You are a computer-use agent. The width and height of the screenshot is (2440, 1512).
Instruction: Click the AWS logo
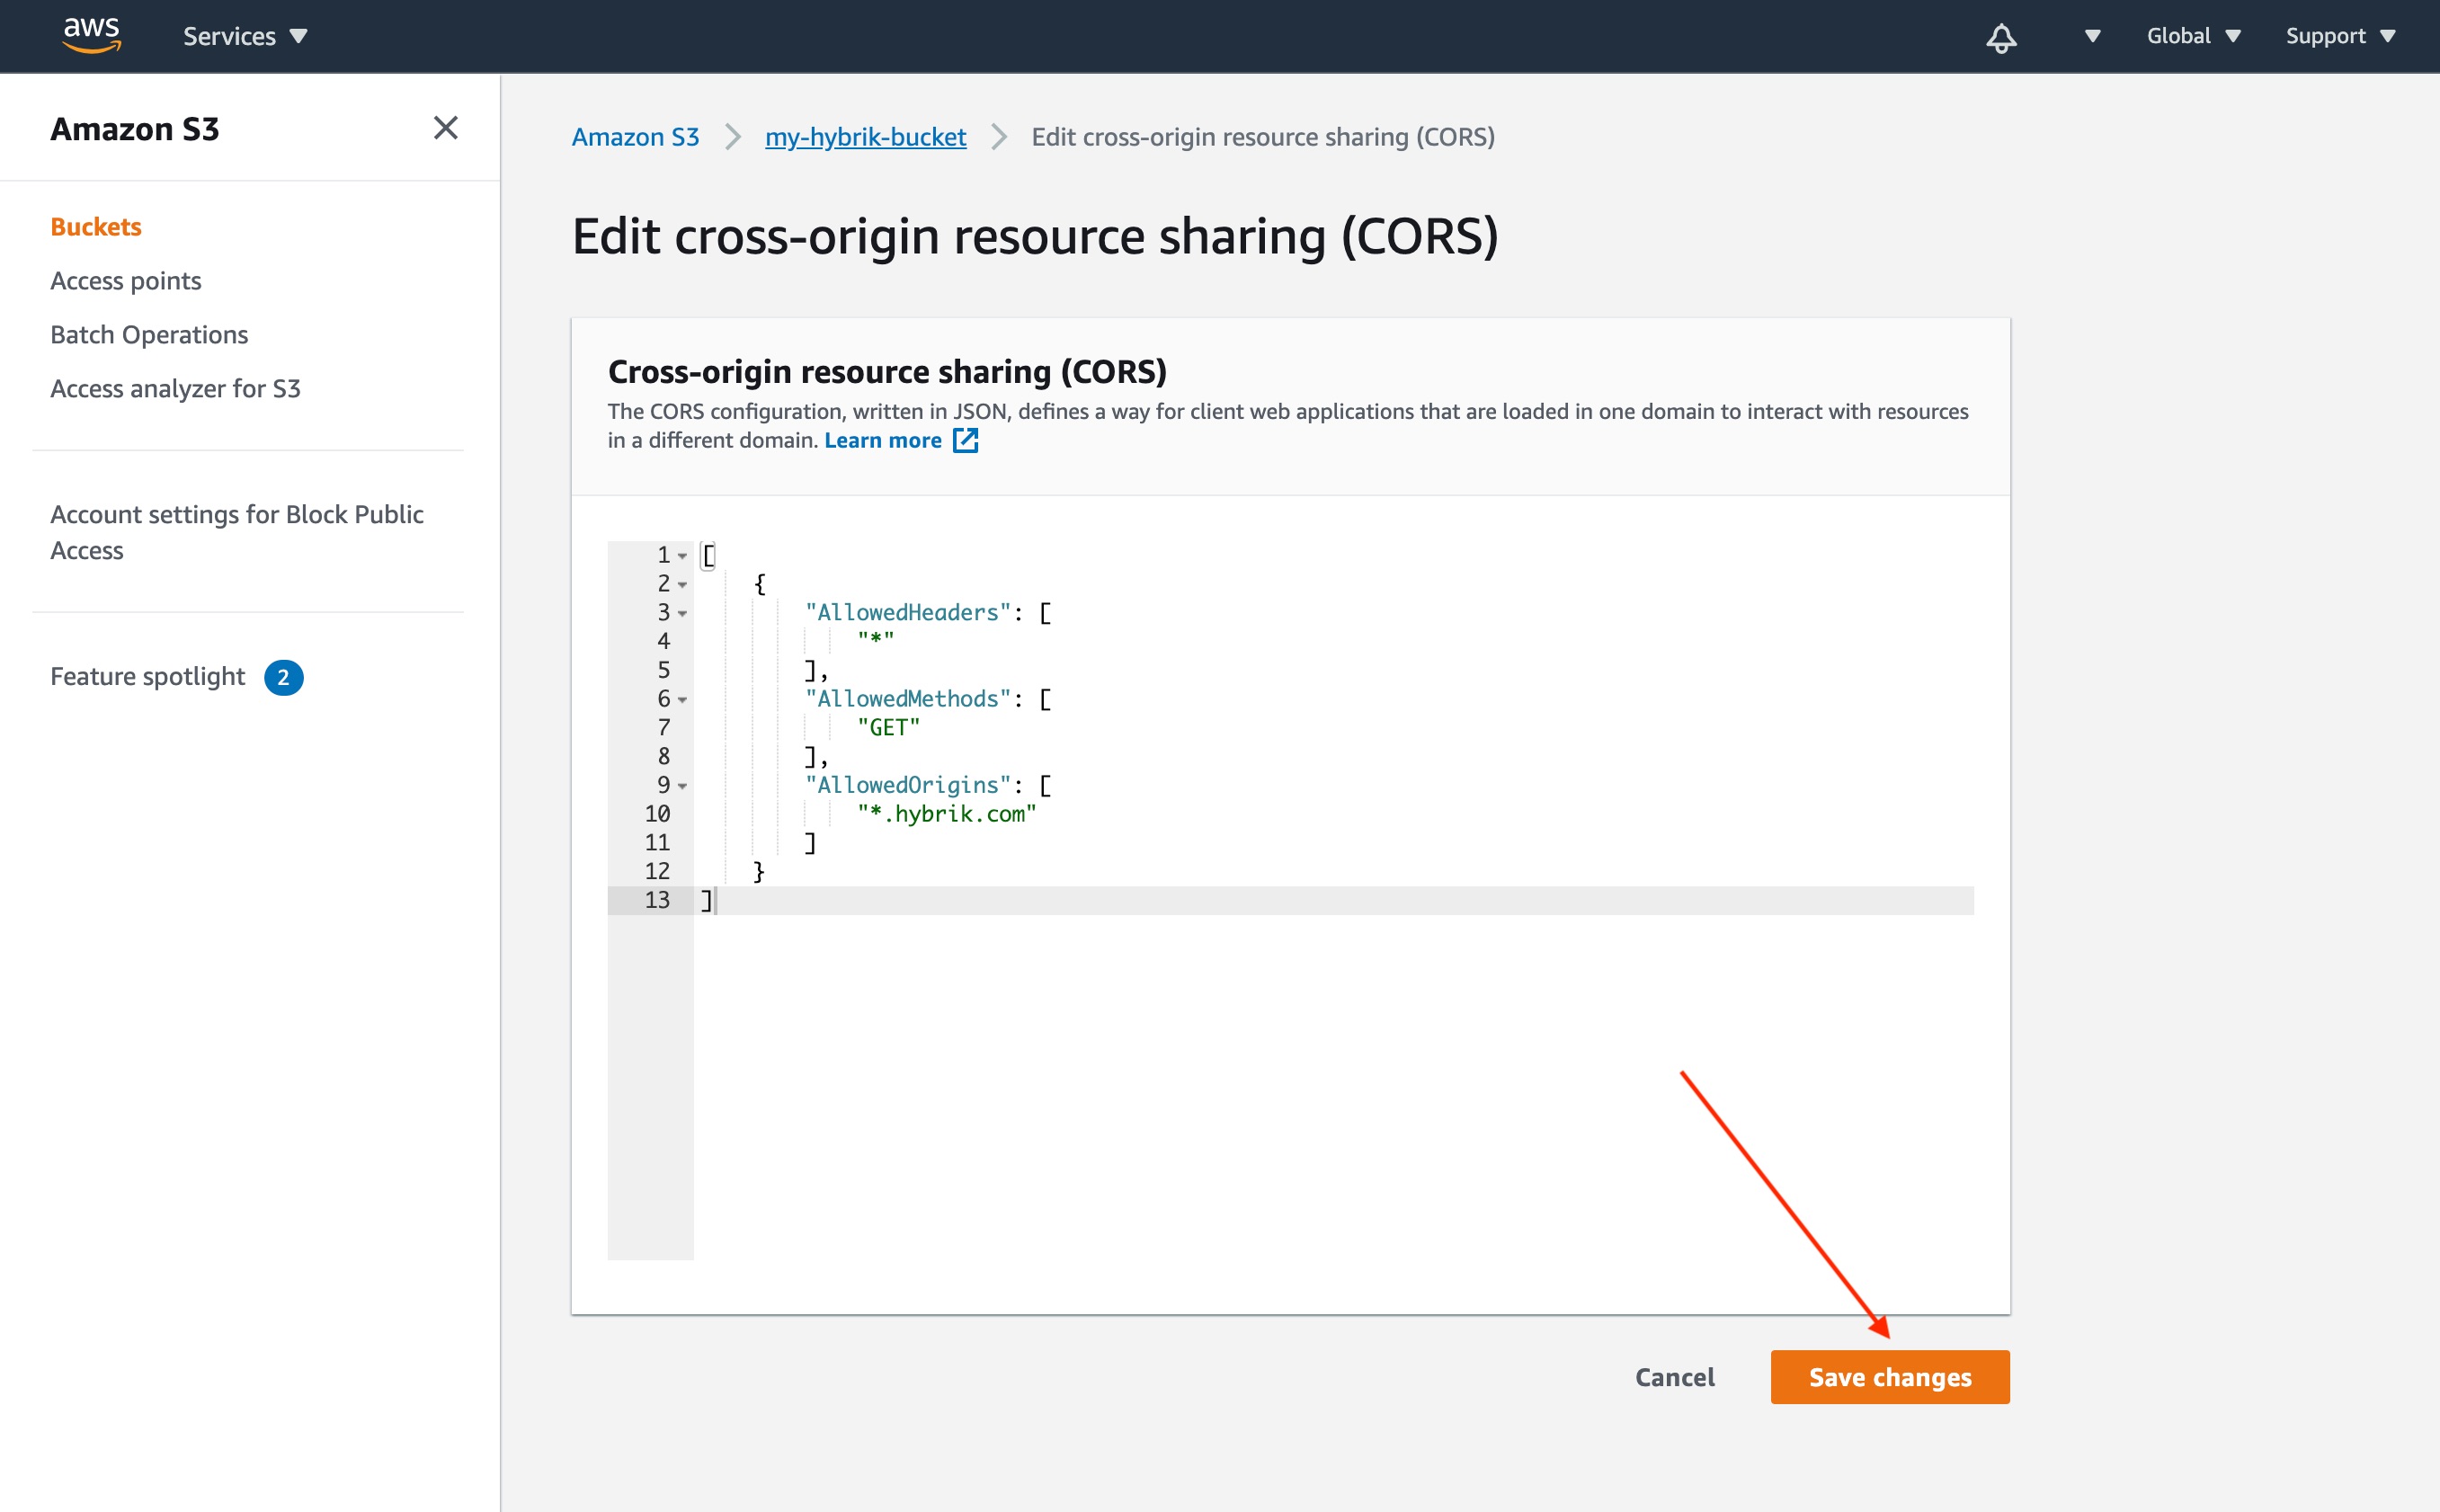click(92, 35)
